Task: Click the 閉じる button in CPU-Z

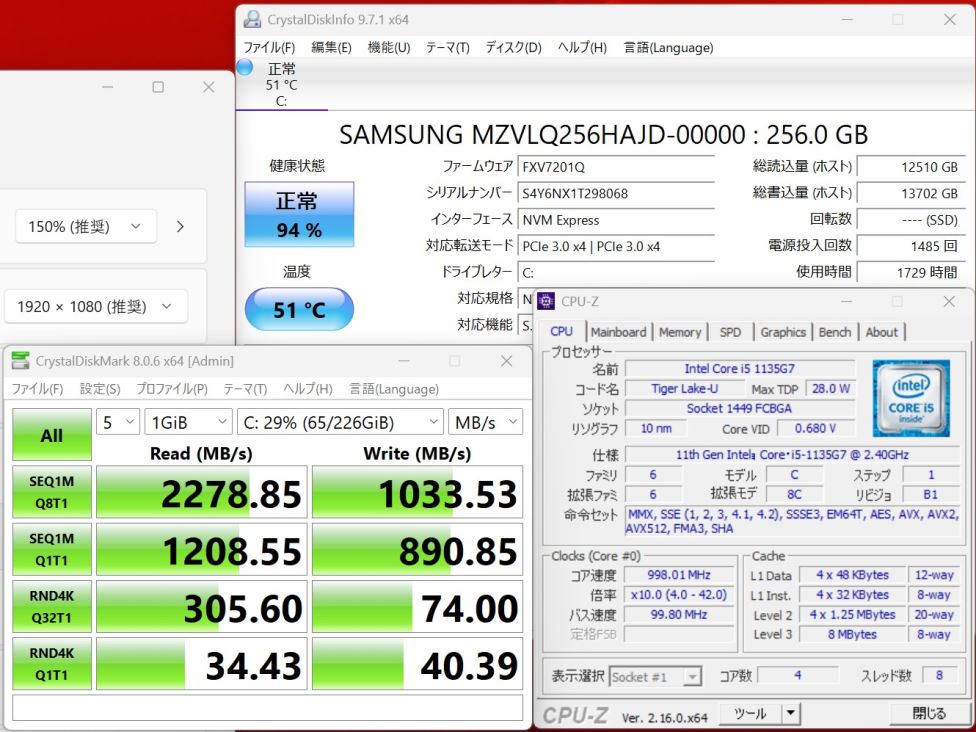Action: click(929, 713)
